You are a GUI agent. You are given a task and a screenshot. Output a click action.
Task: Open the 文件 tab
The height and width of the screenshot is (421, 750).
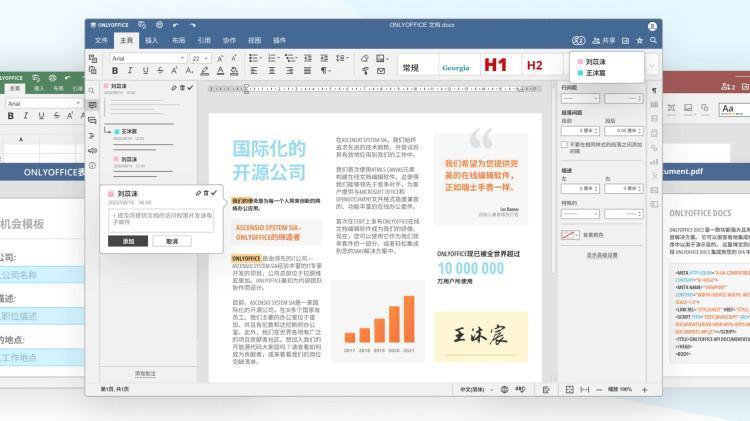point(101,41)
